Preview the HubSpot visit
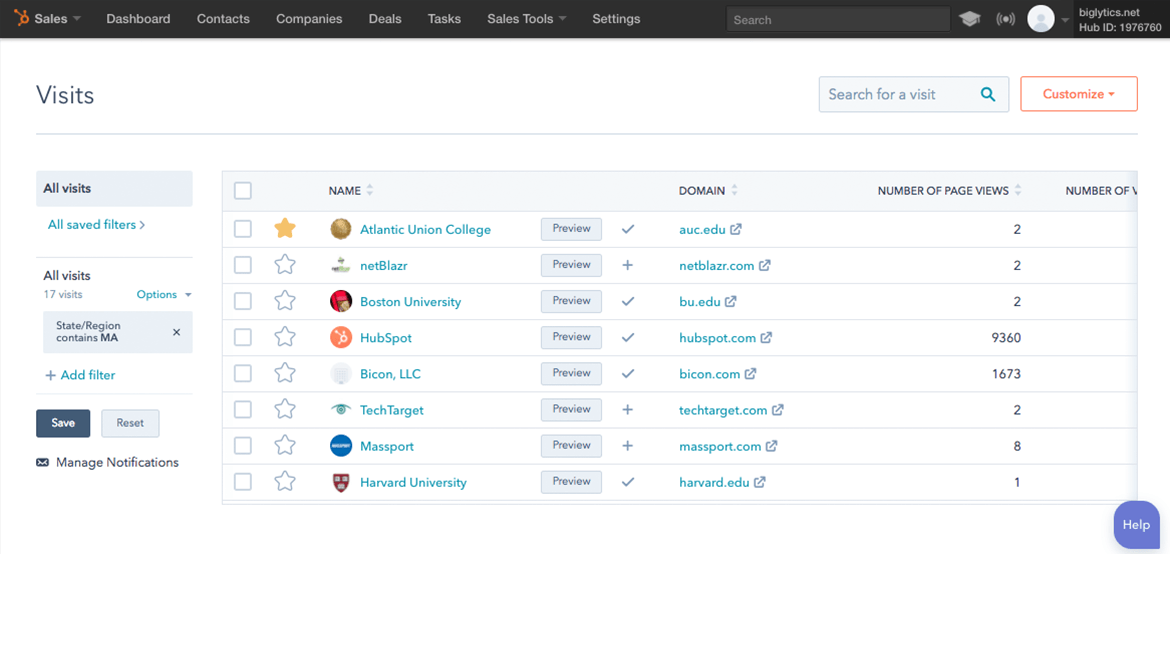Screen dimensions: 1170x658 (x=571, y=337)
